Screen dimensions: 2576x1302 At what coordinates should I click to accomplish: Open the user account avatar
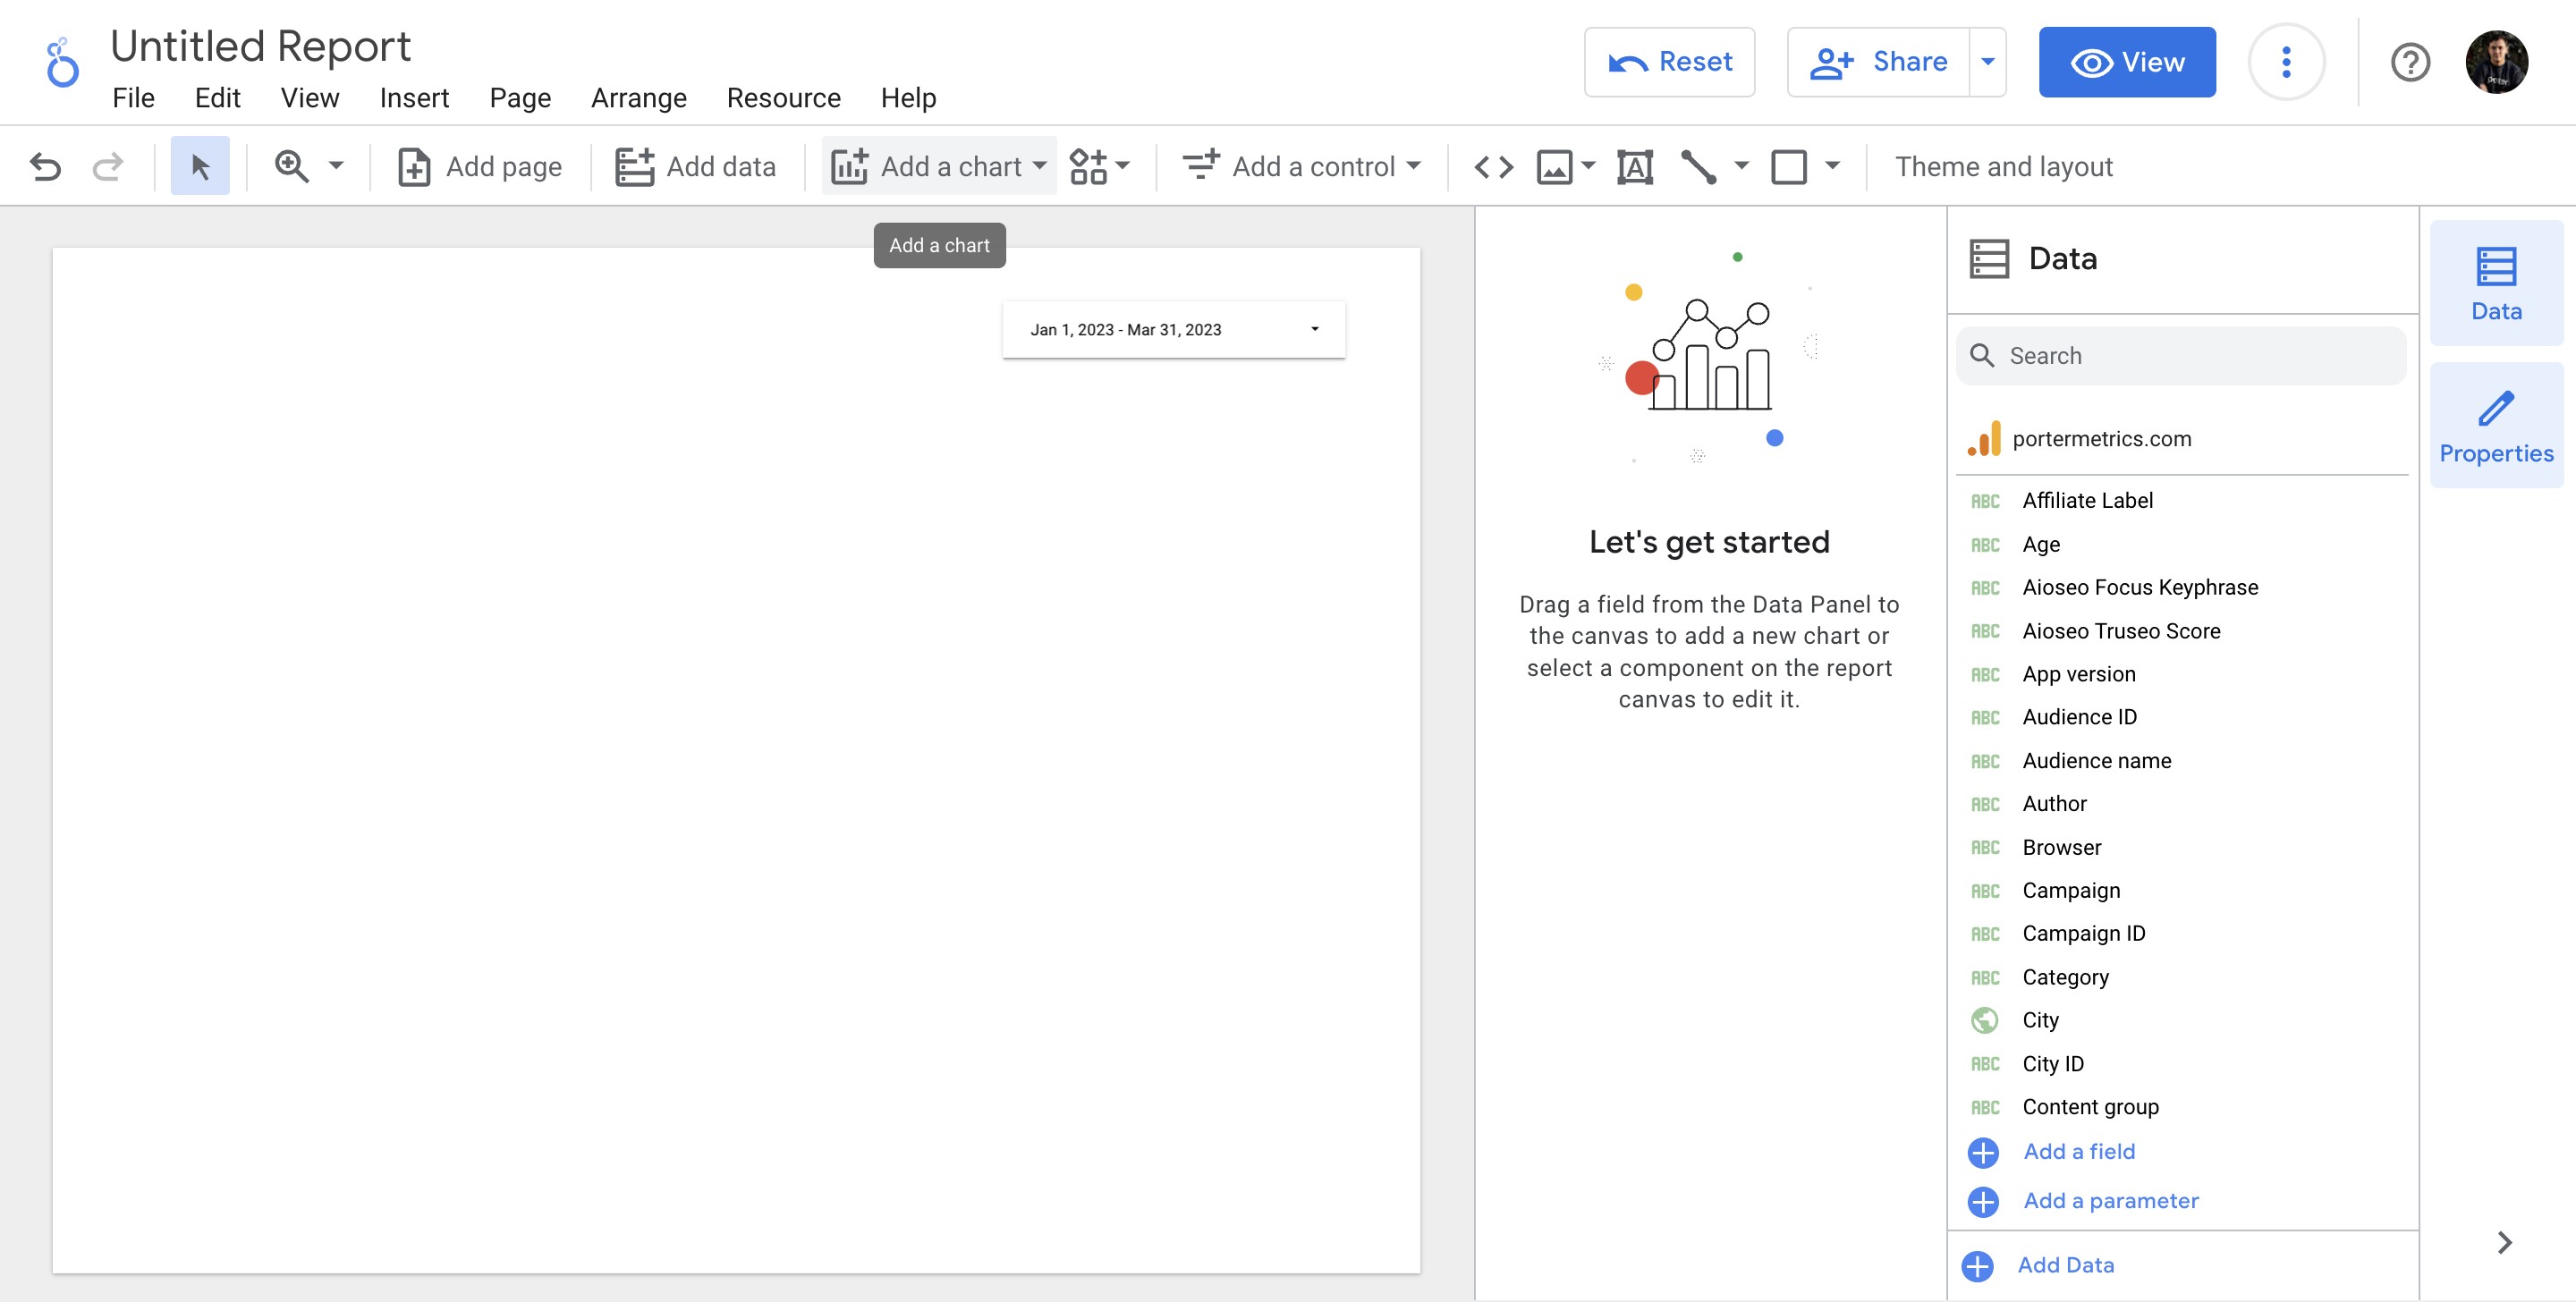point(2496,62)
